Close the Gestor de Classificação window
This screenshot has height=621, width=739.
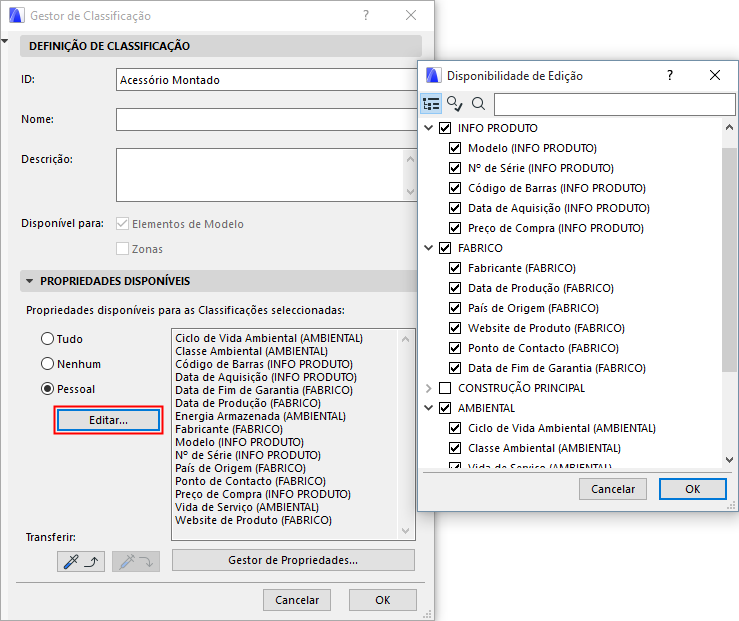click(411, 16)
